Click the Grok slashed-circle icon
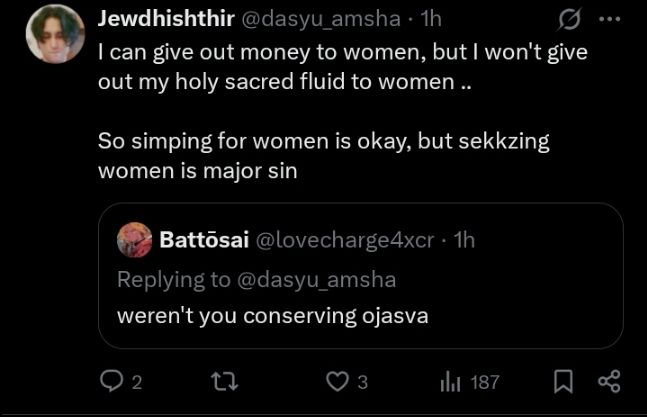 [573, 20]
